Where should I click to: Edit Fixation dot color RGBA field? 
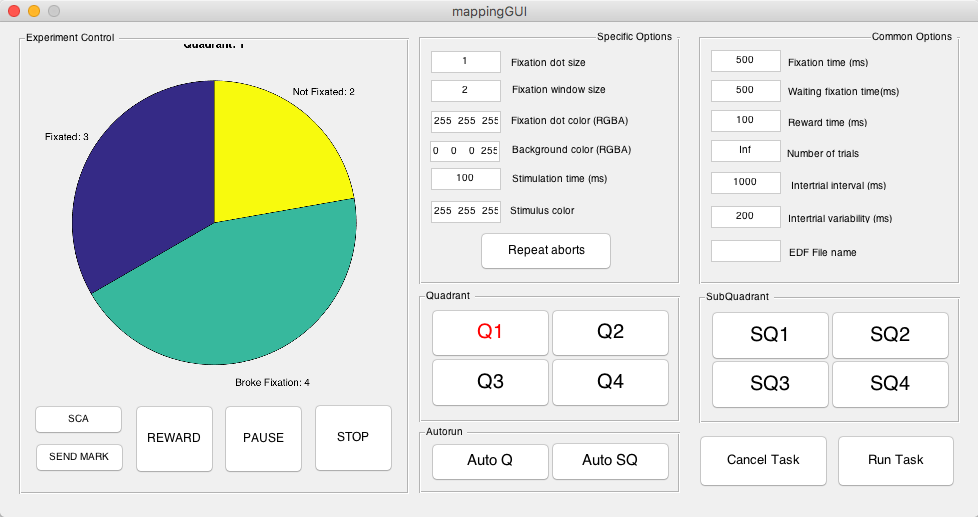pyautogui.click(x=465, y=121)
